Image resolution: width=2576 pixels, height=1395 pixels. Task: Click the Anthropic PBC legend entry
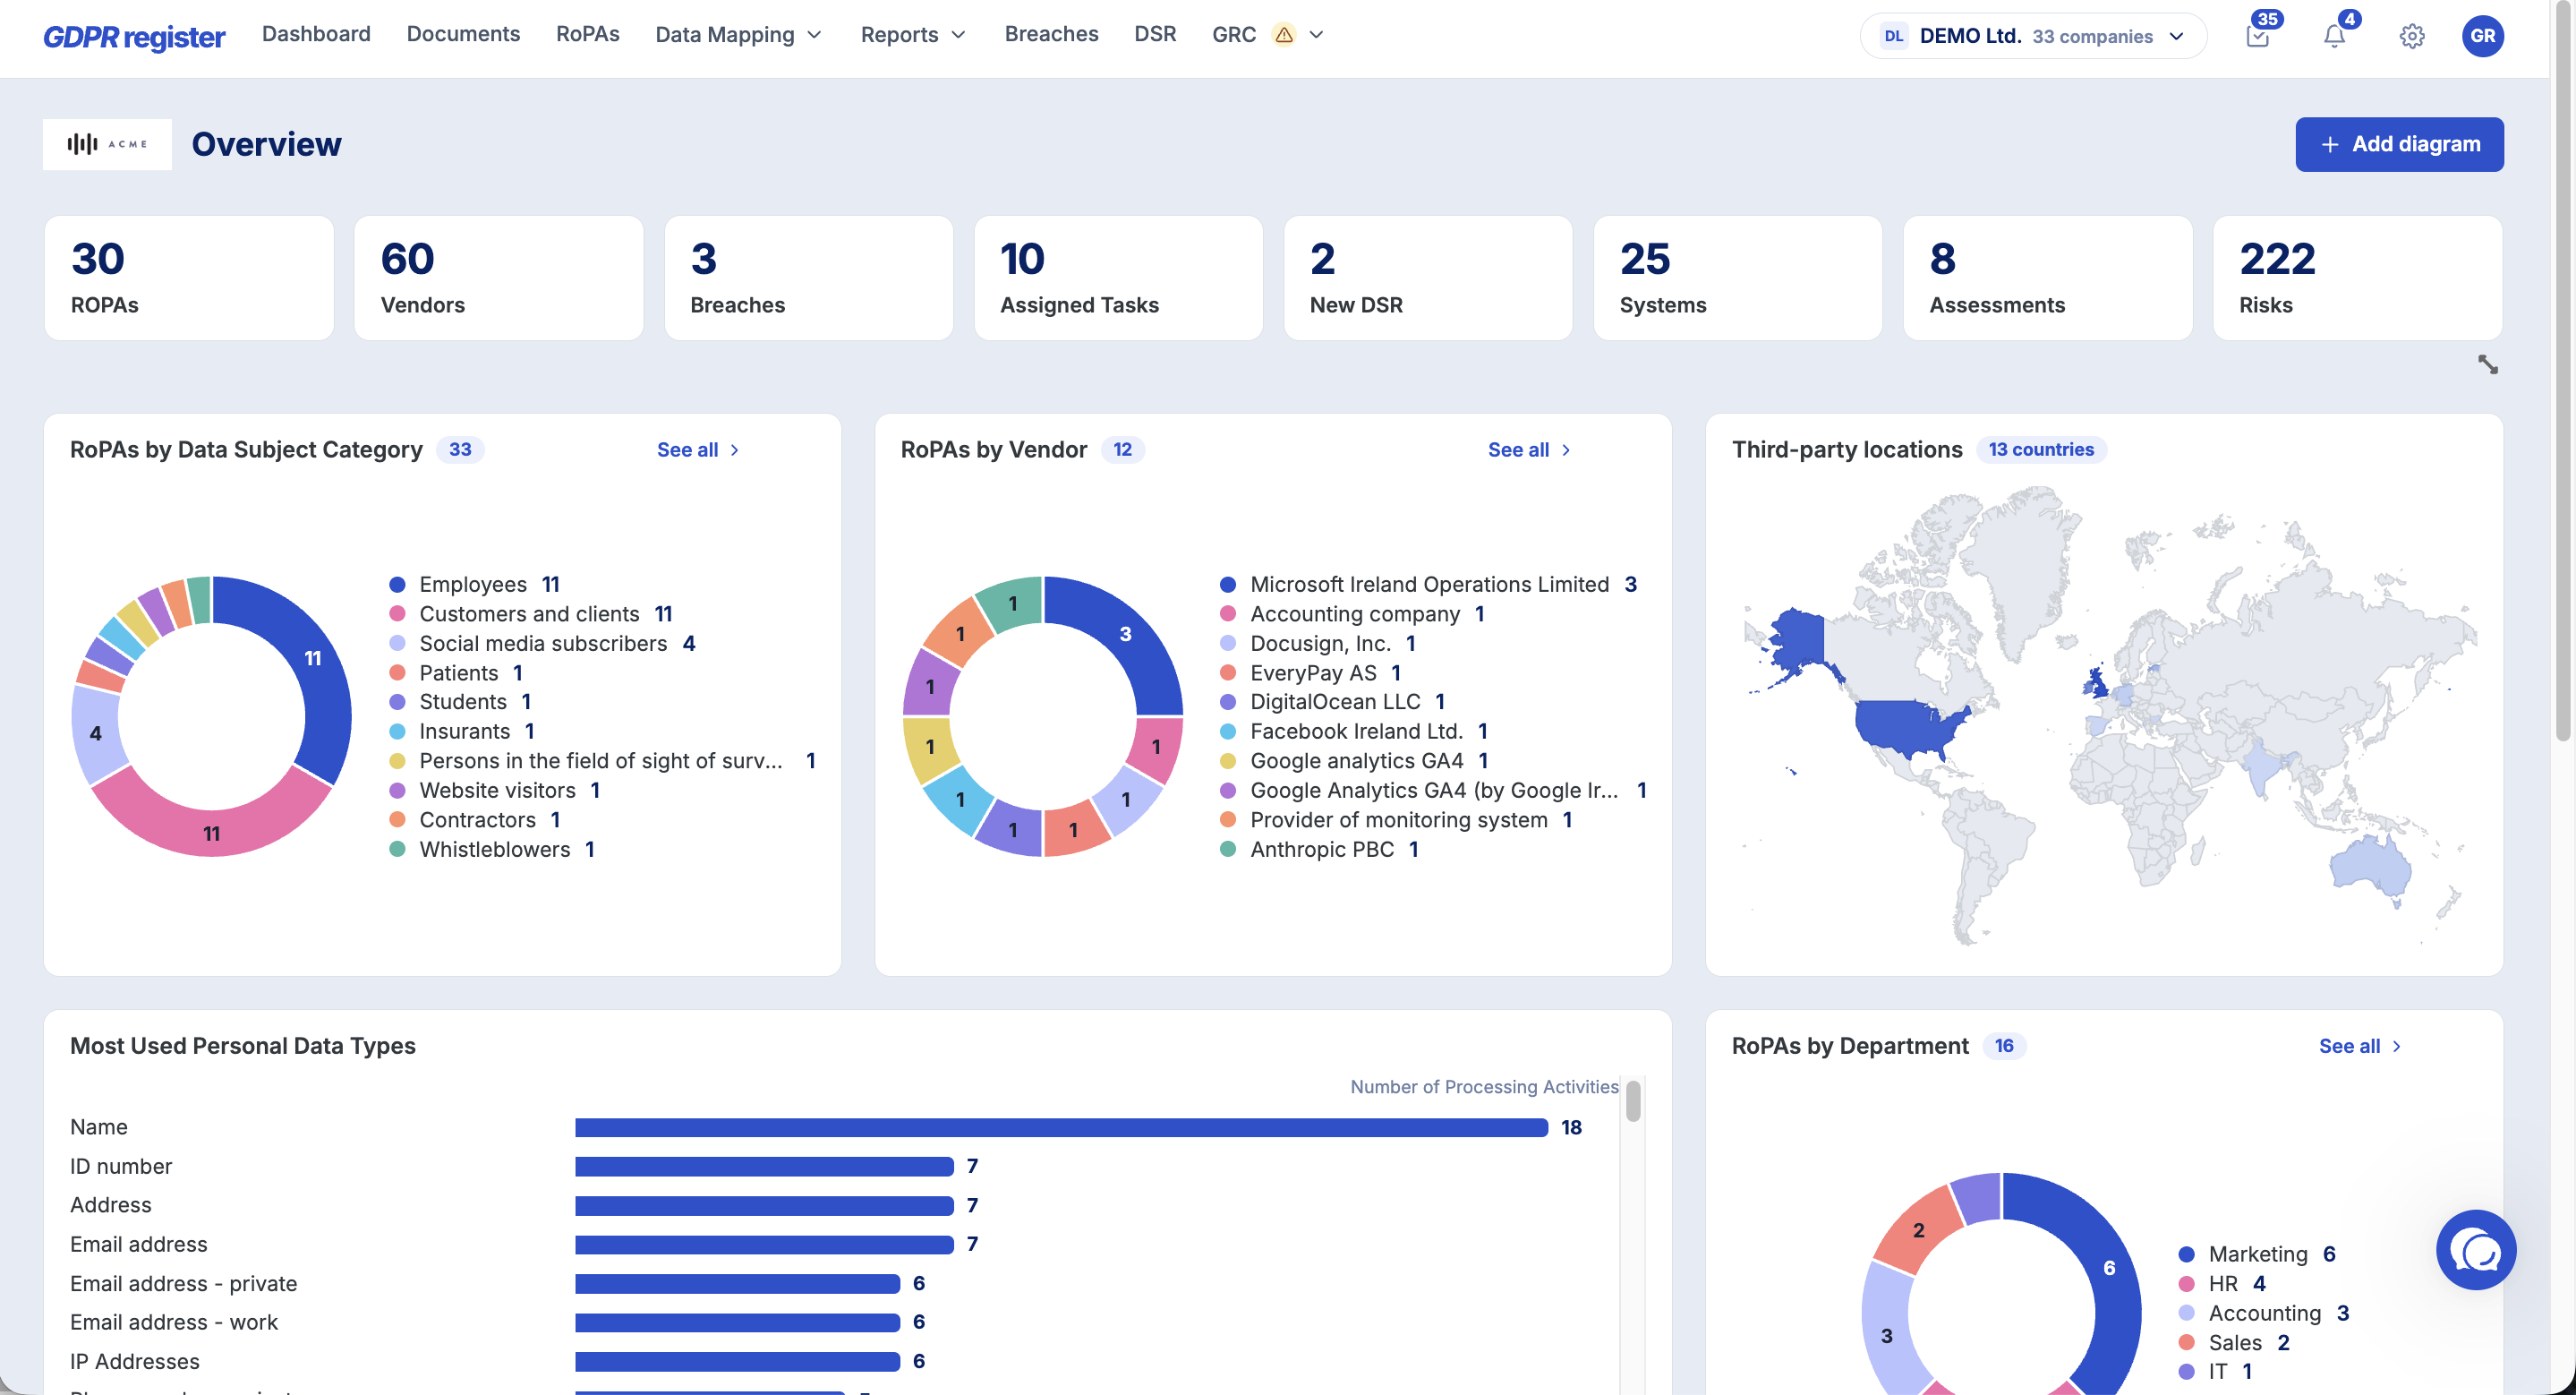tap(1320, 850)
